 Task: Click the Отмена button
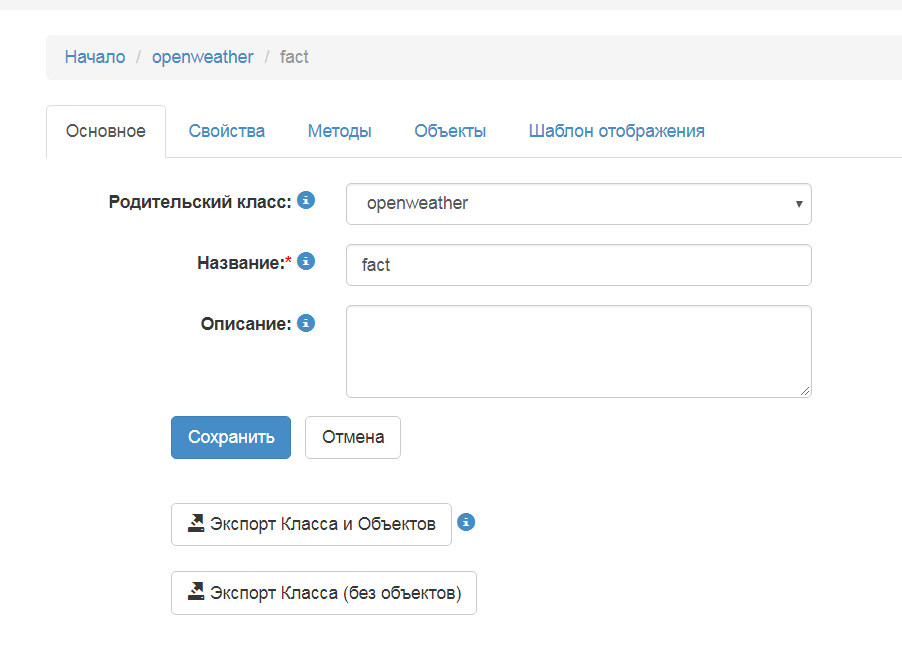tap(352, 437)
